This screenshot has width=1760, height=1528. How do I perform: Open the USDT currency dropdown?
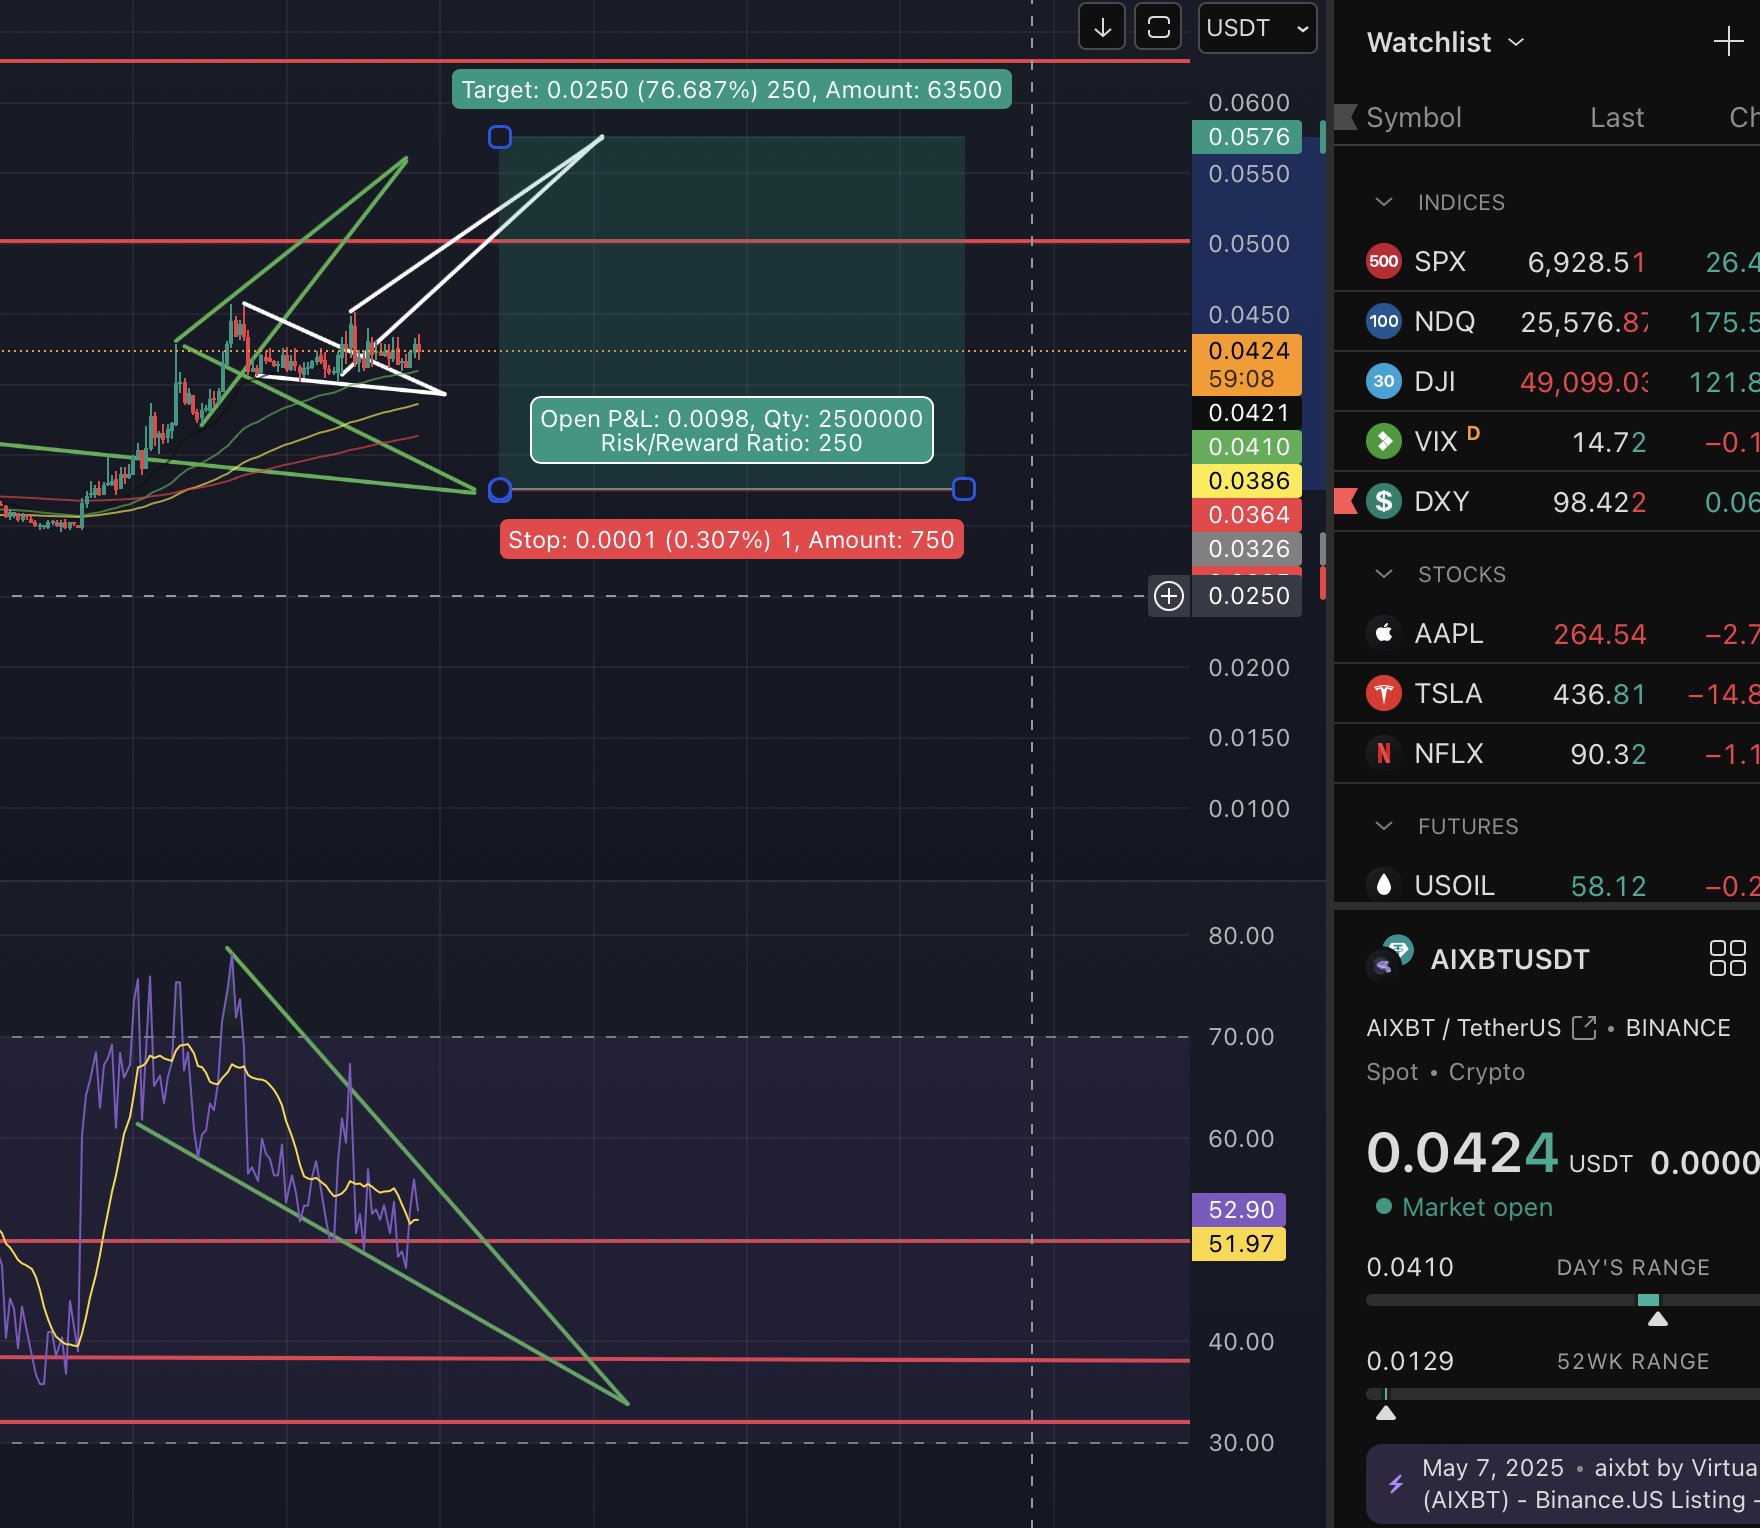click(1257, 28)
